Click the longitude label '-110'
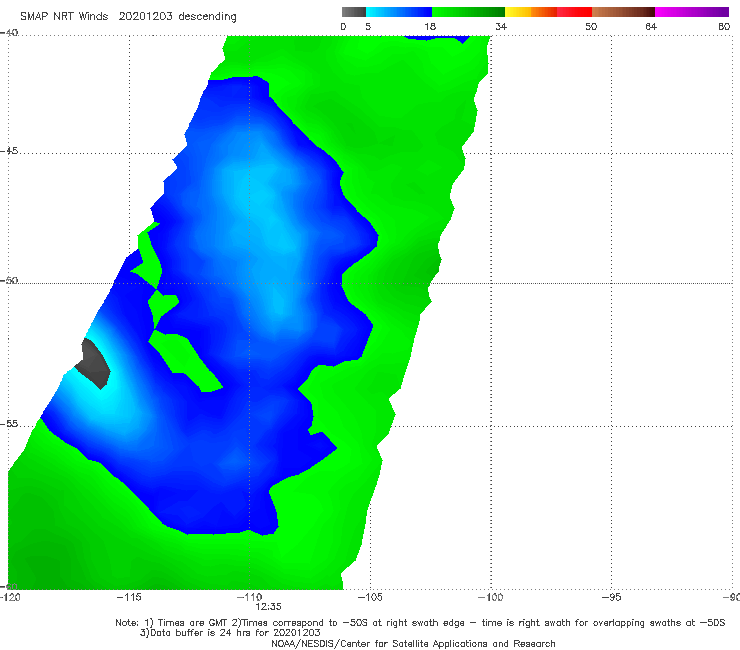The image size is (740, 650). (250, 597)
